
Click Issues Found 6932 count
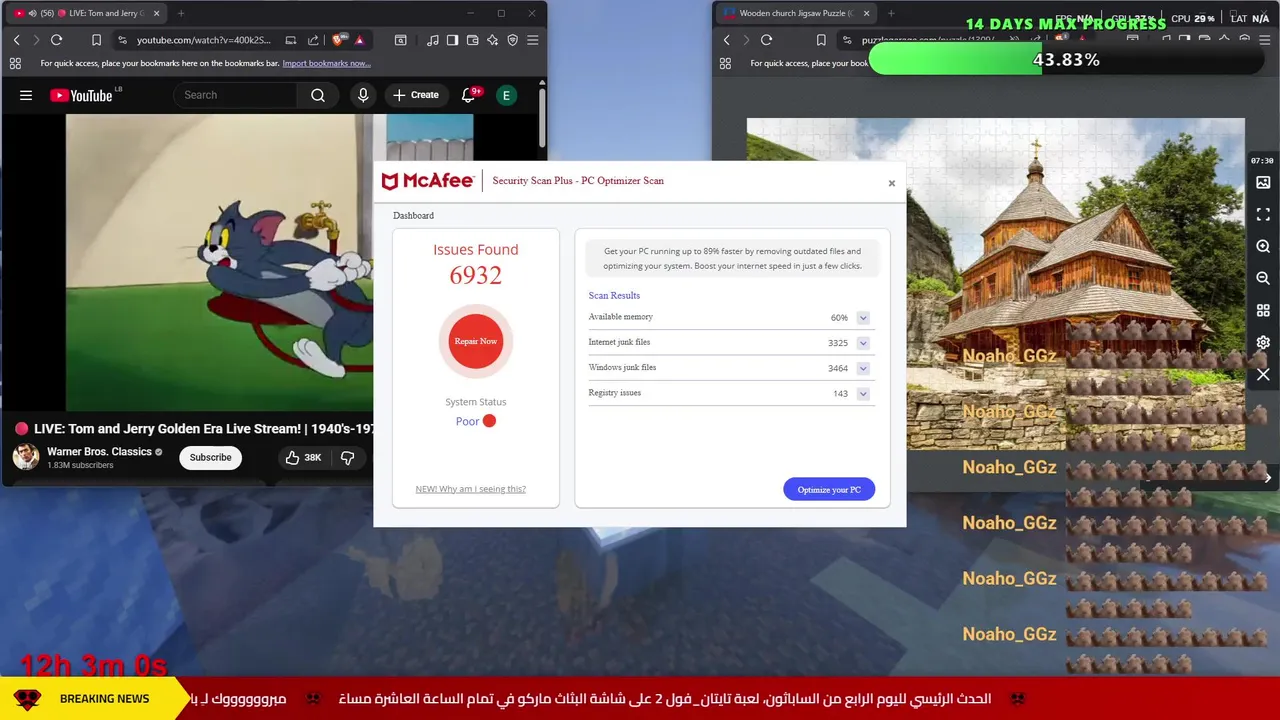pos(475,276)
